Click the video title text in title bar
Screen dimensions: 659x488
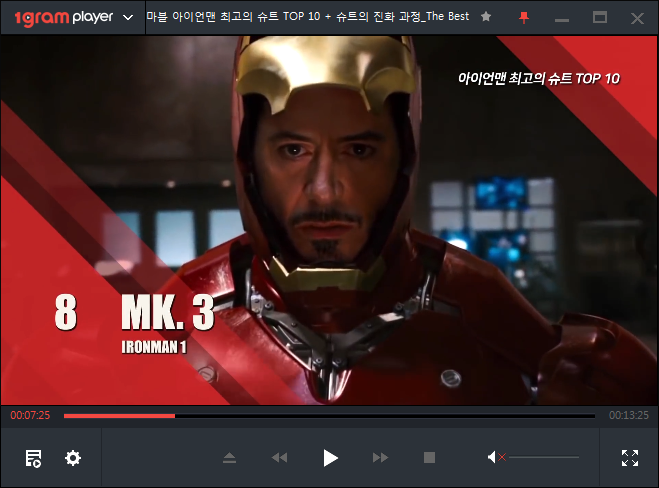pos(308,16)
